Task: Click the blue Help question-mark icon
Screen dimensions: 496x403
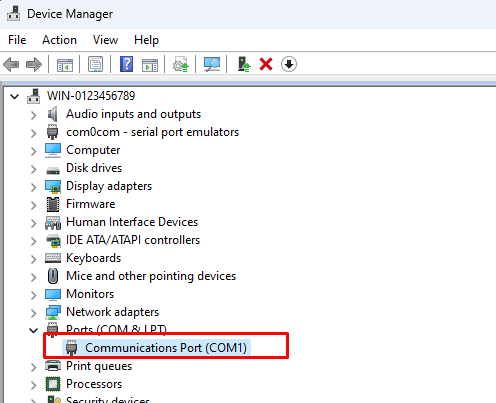Action: point(126,64)
